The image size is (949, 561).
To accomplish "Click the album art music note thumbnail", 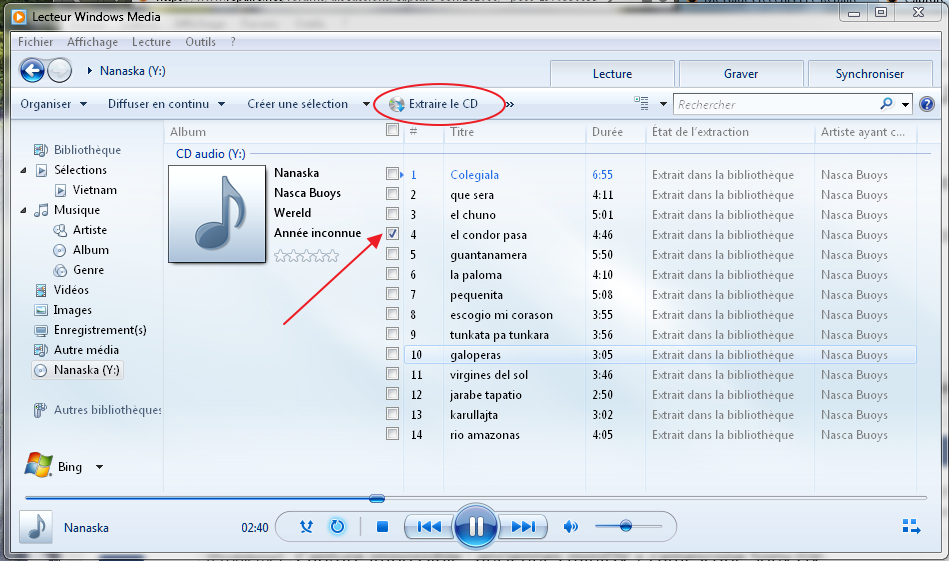I will [217, 214].
